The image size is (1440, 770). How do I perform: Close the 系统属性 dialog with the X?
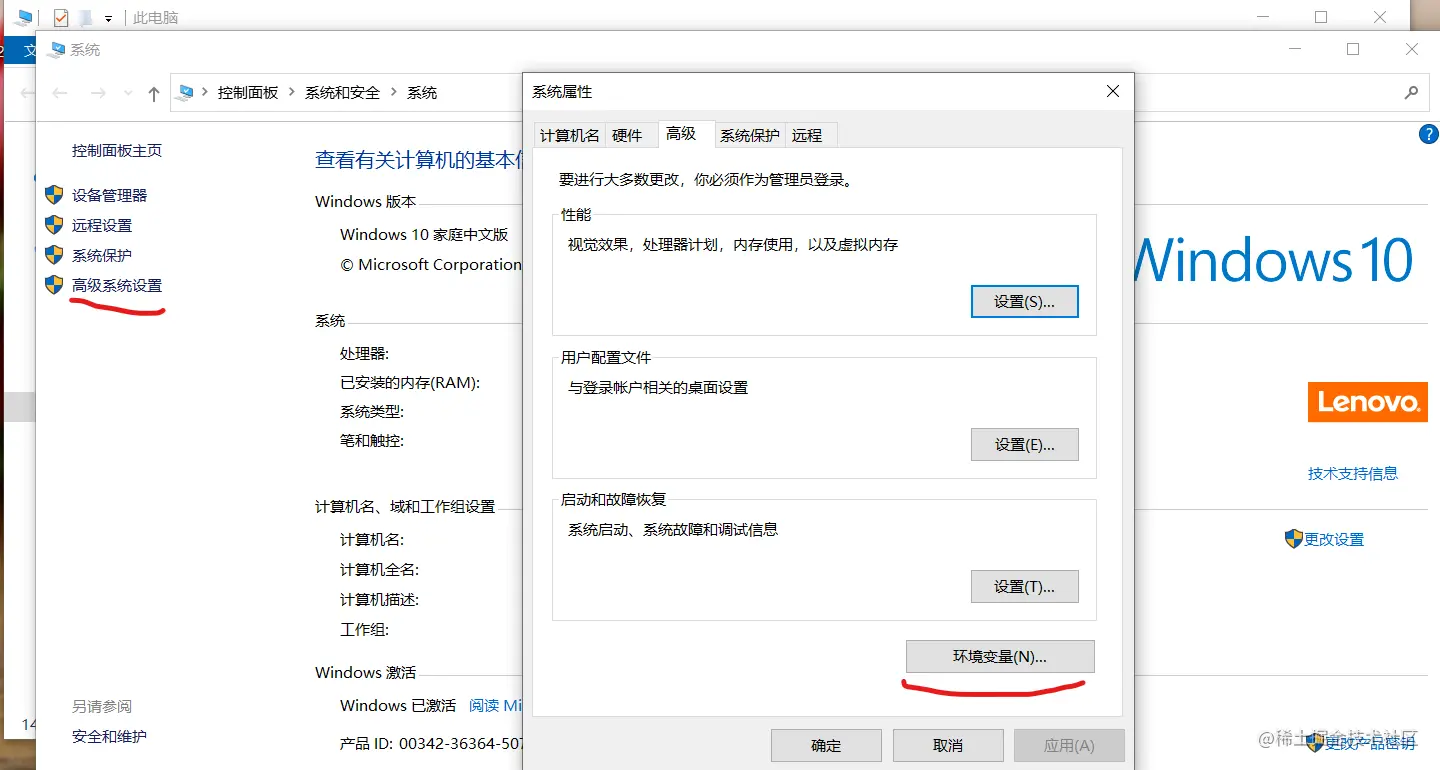[x=1113, y=92]
